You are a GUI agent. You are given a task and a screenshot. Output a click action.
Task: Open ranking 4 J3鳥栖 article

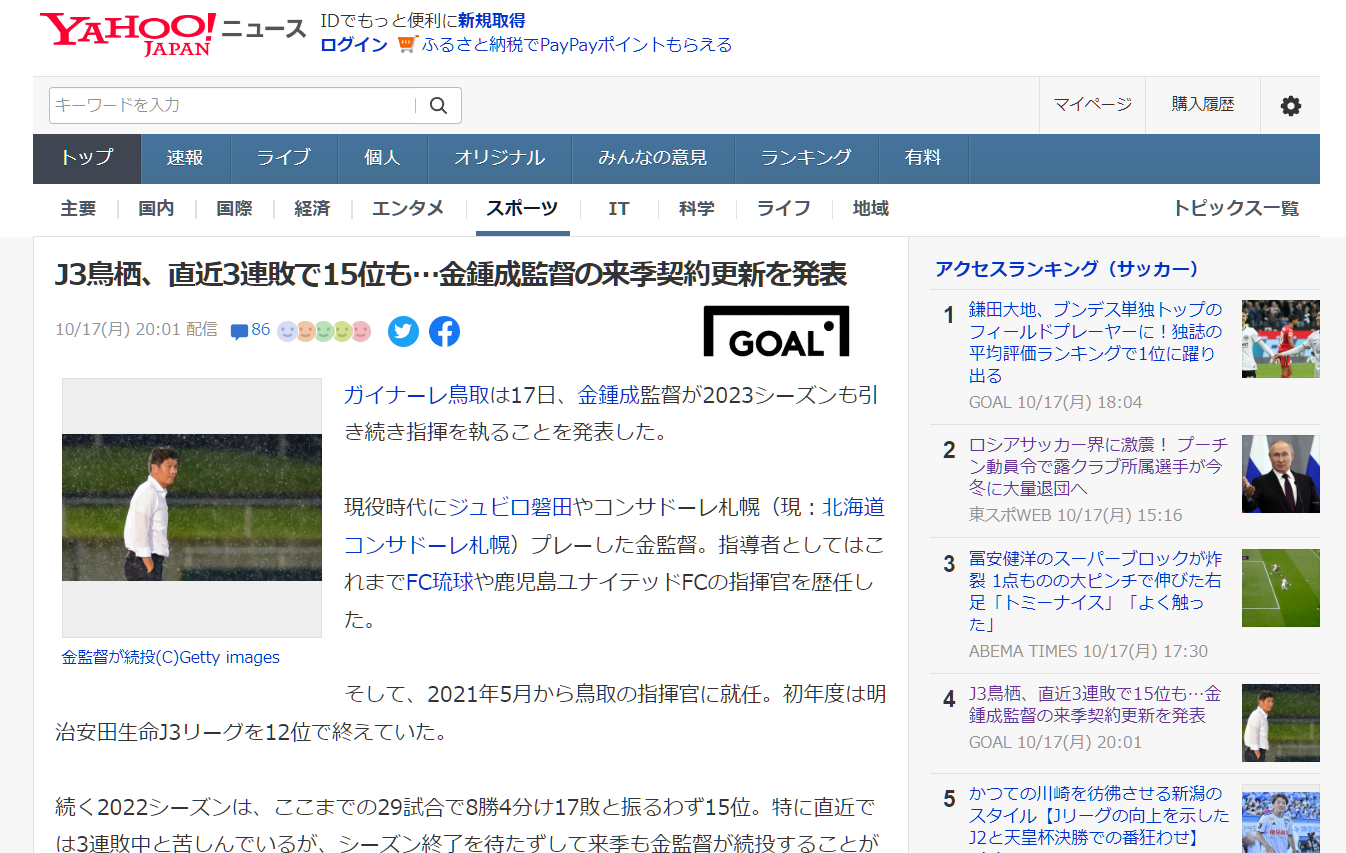1096,704
